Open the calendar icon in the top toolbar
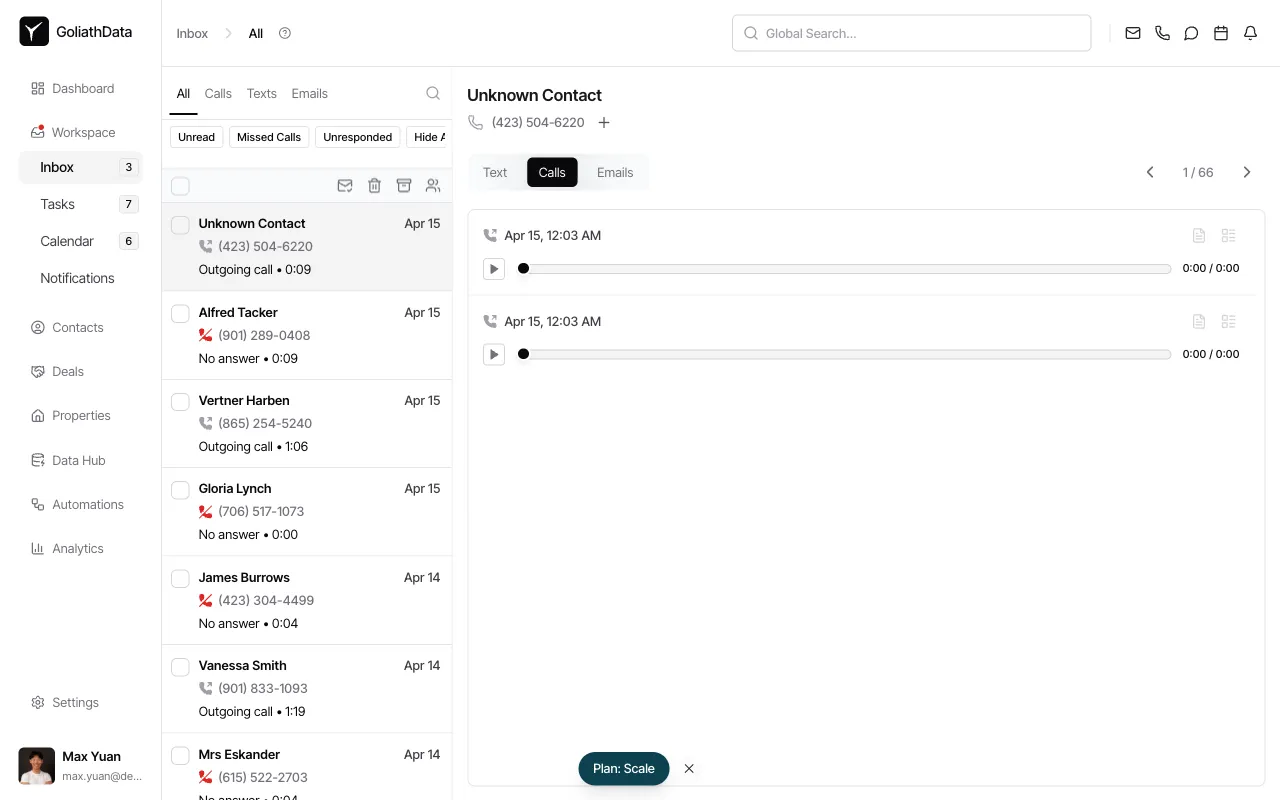Image resolution: width=1280 pixels, height=800 pixels. [1220, 33]
